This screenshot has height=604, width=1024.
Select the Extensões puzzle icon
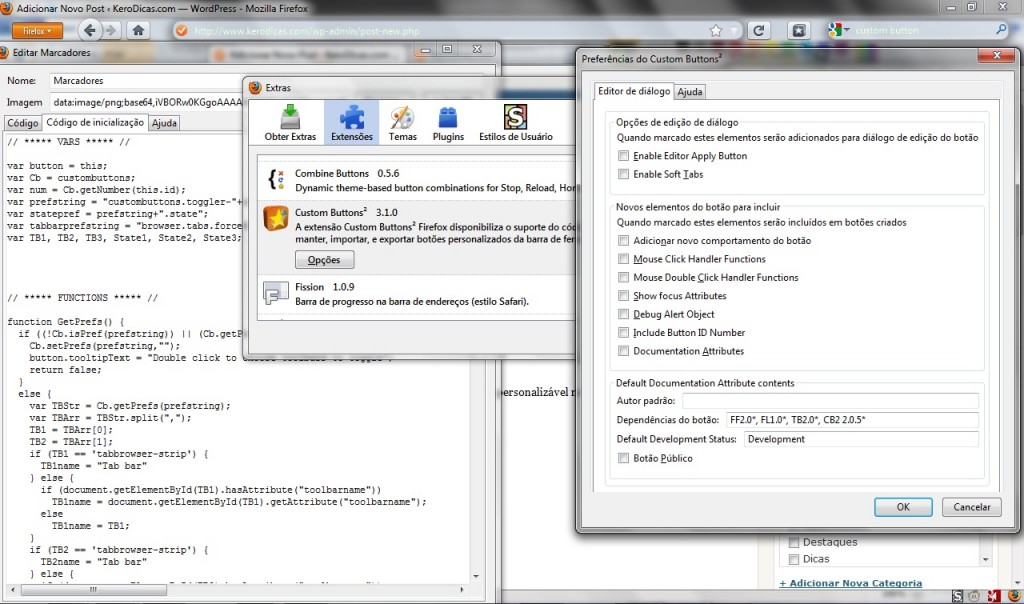click(x=351, y=123)
